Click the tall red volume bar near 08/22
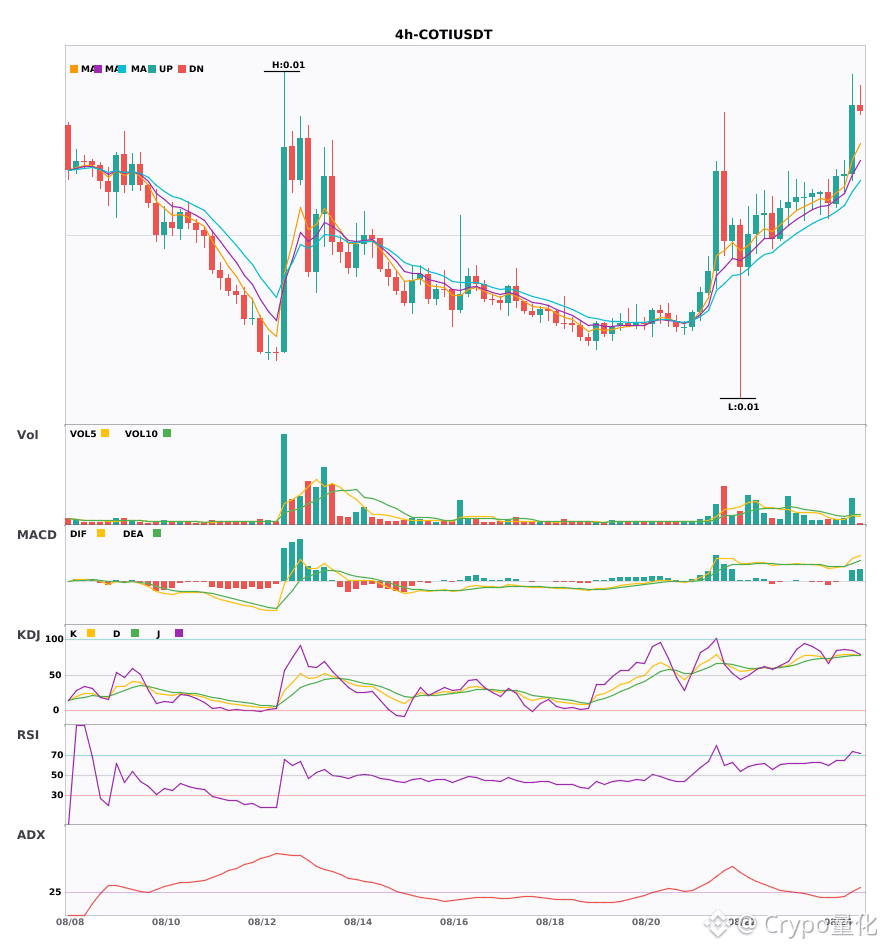Viewport: 885px width, 950px height. pos(724,505)
